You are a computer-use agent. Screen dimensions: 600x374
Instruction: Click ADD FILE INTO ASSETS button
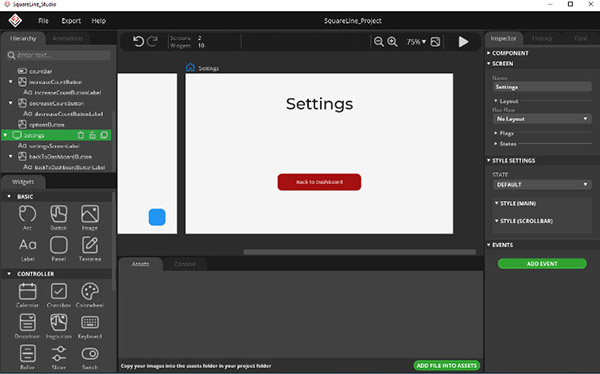pyautogui.click(x=447, y=366)
